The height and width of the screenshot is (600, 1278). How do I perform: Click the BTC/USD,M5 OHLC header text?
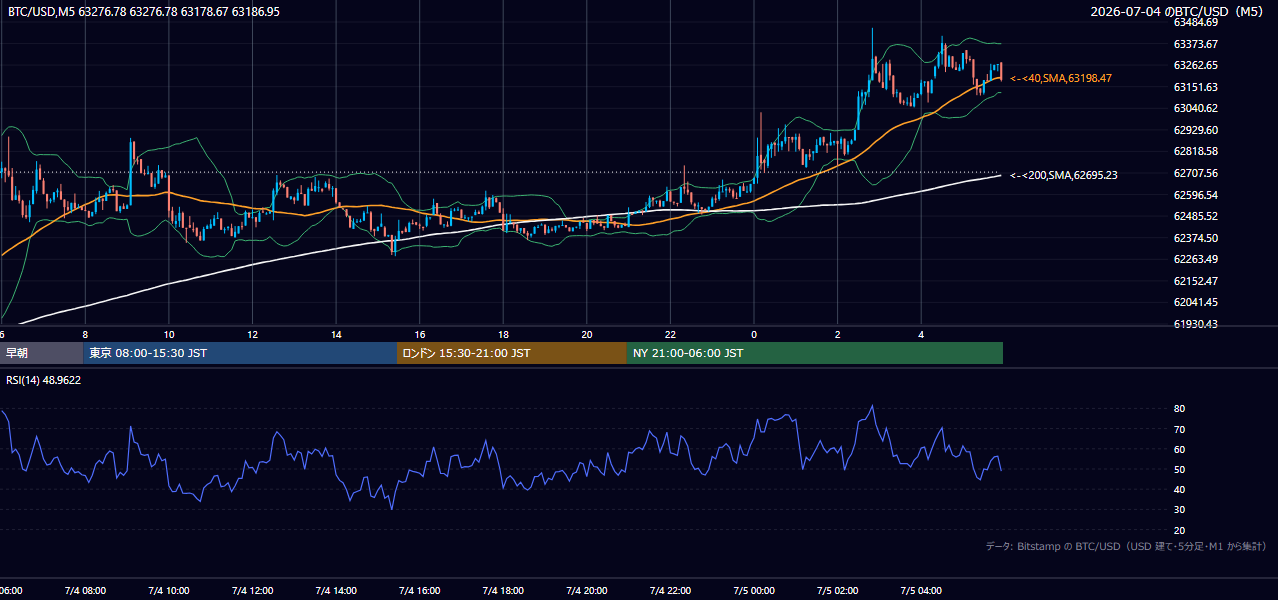[144, 12]
